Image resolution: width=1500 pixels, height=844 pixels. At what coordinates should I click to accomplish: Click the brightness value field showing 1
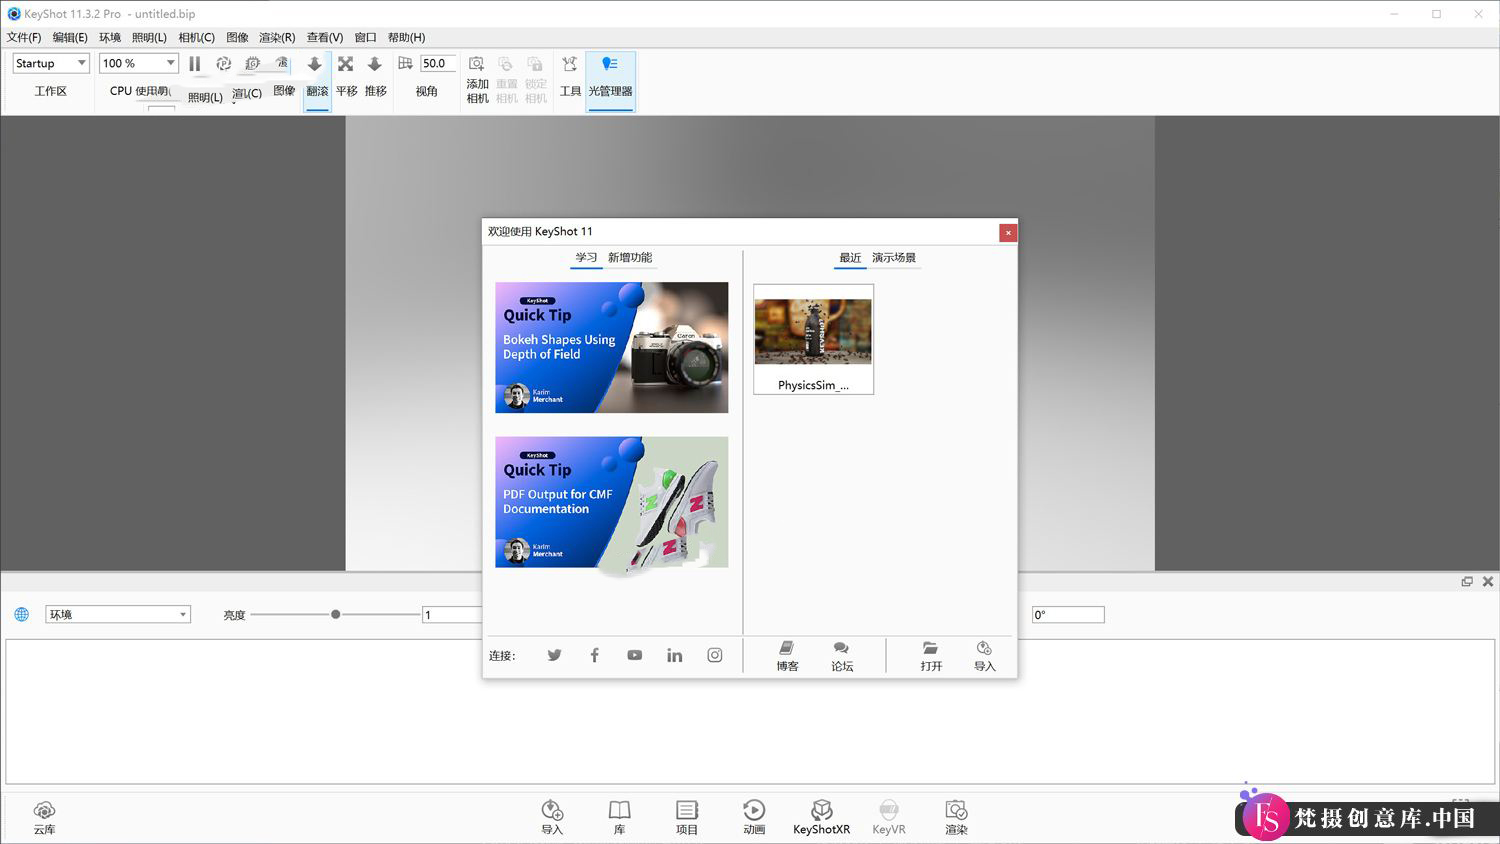coord(452,614)
